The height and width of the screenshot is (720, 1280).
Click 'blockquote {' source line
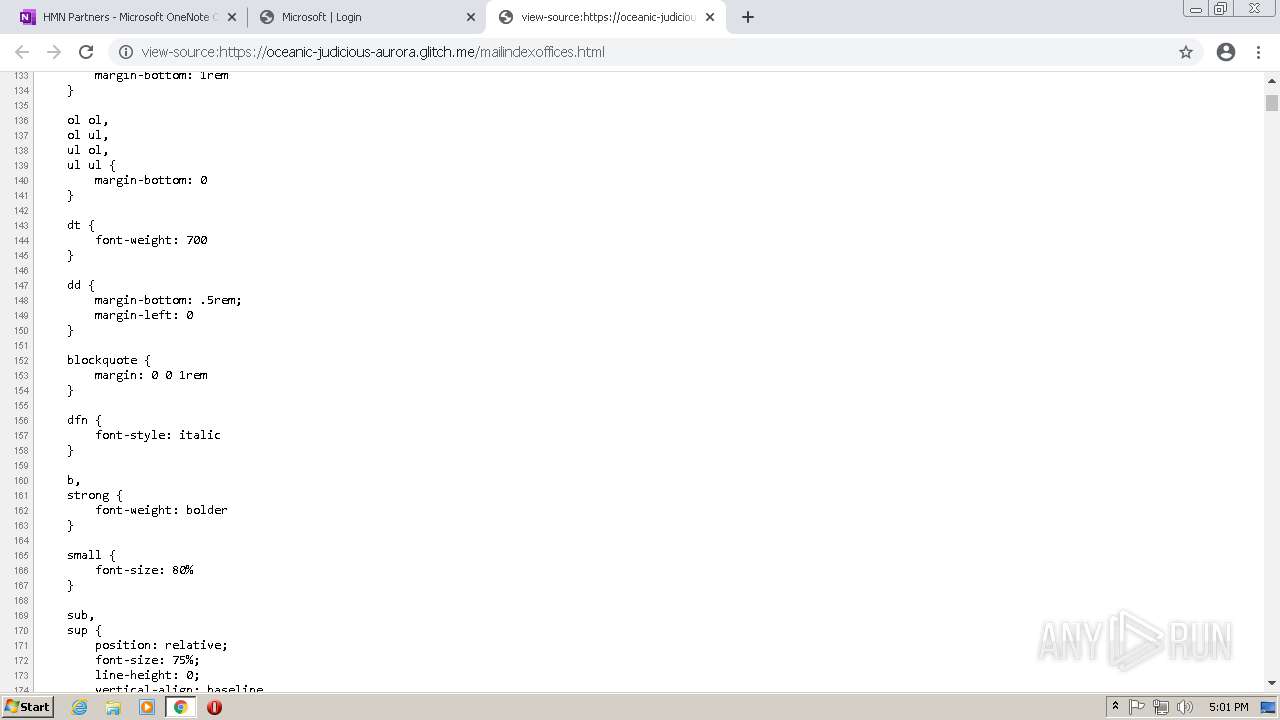pyautogui.click(x=109, y=360)
